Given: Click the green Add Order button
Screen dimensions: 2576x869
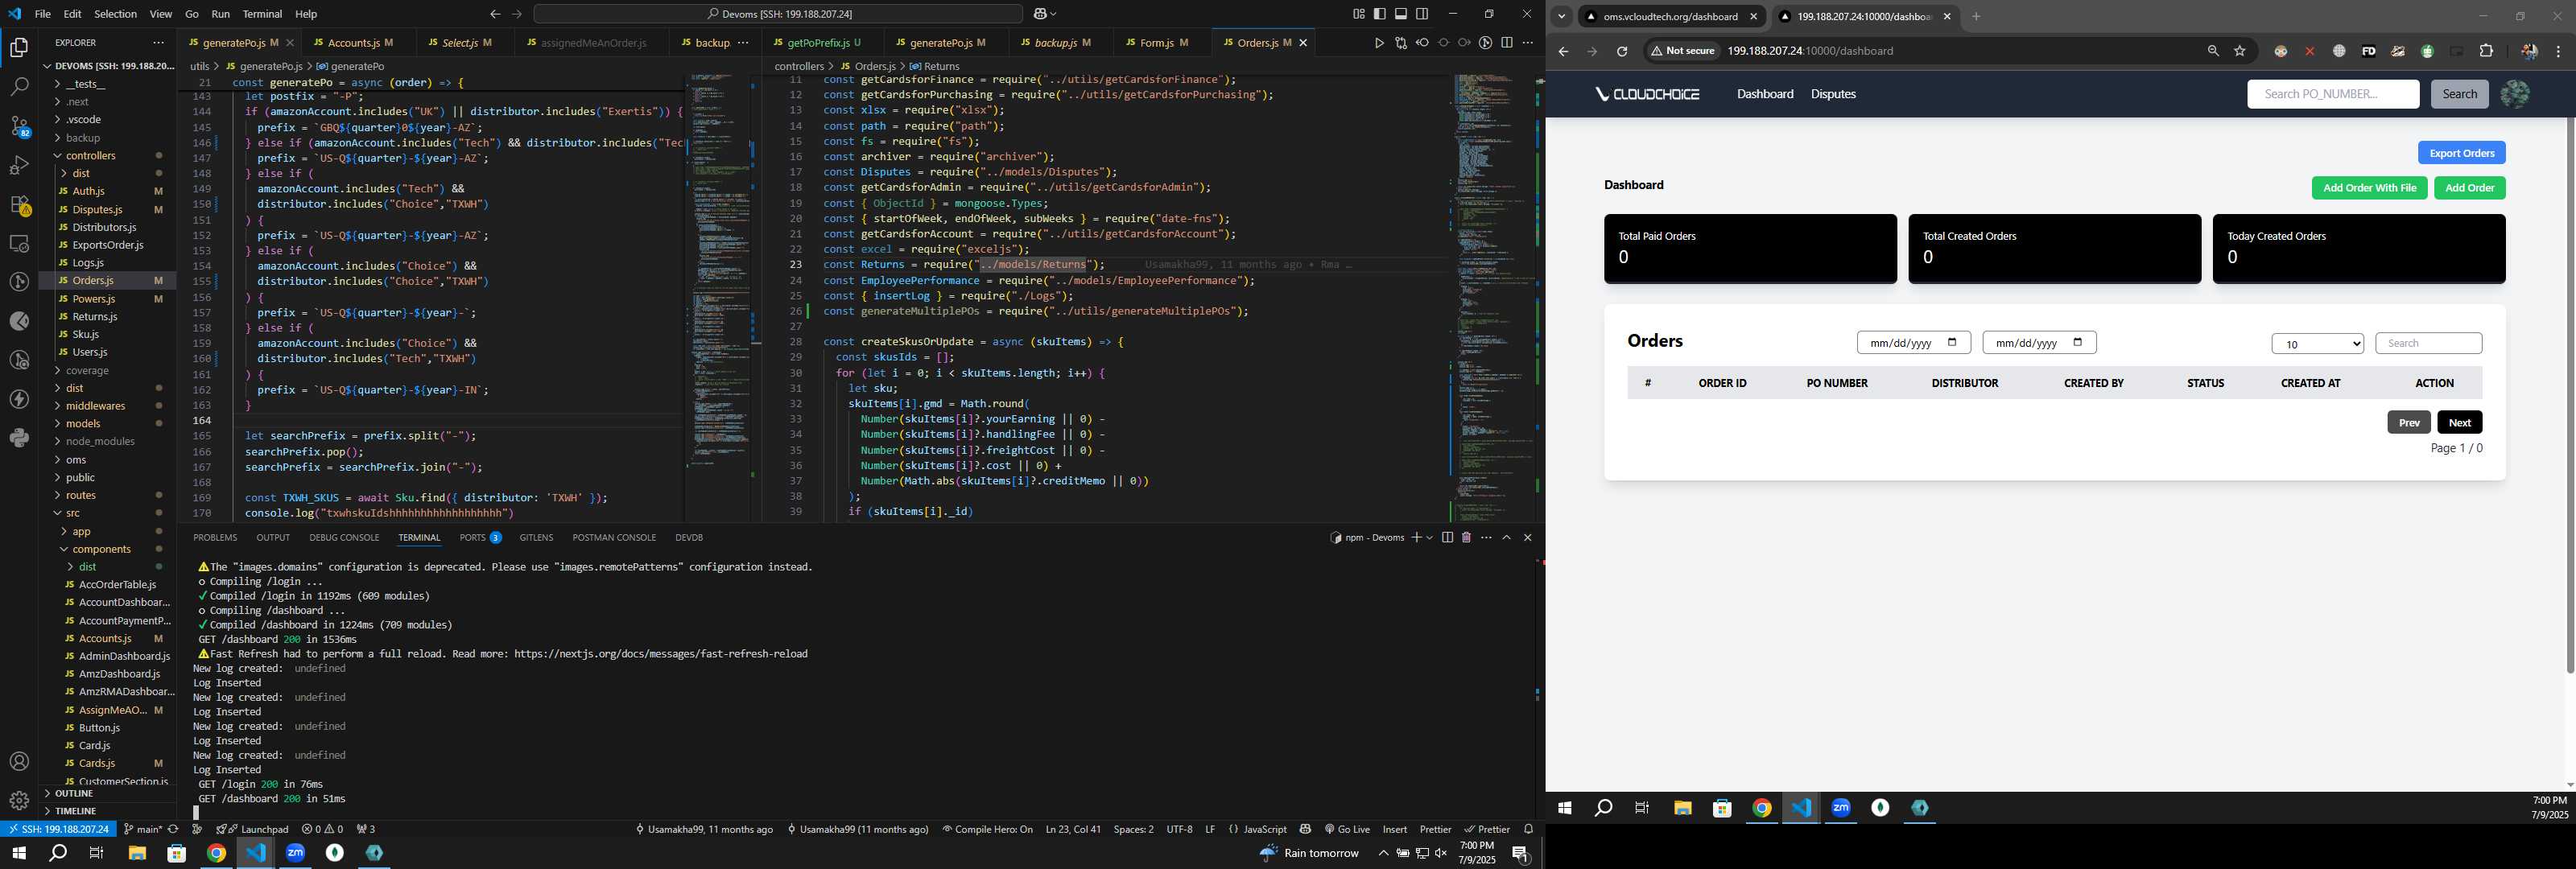Looking at the screenshot, I should pos(2469,188).
